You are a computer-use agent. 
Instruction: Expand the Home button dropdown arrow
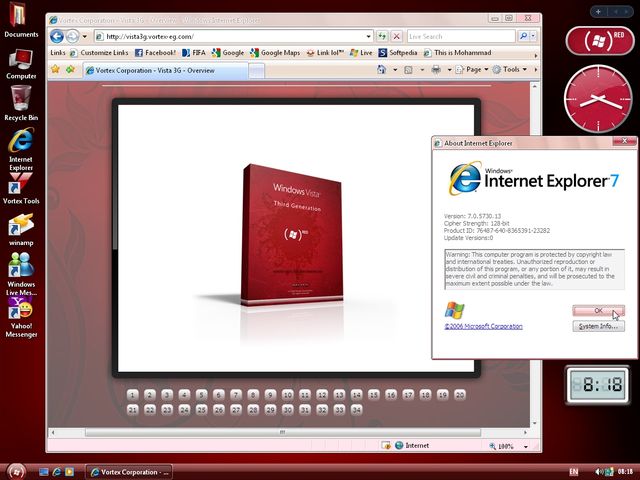[x=395, y=70]
